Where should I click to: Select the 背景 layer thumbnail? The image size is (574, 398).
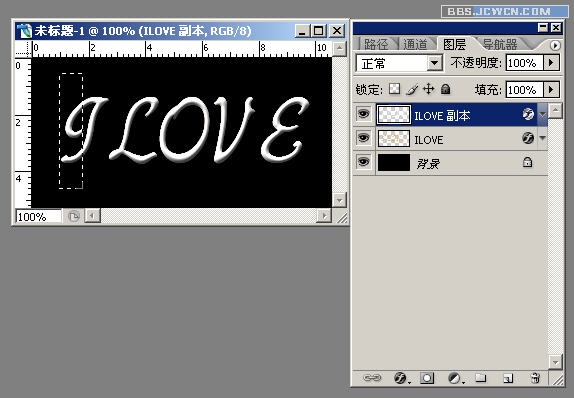click(x=394, y=162)
